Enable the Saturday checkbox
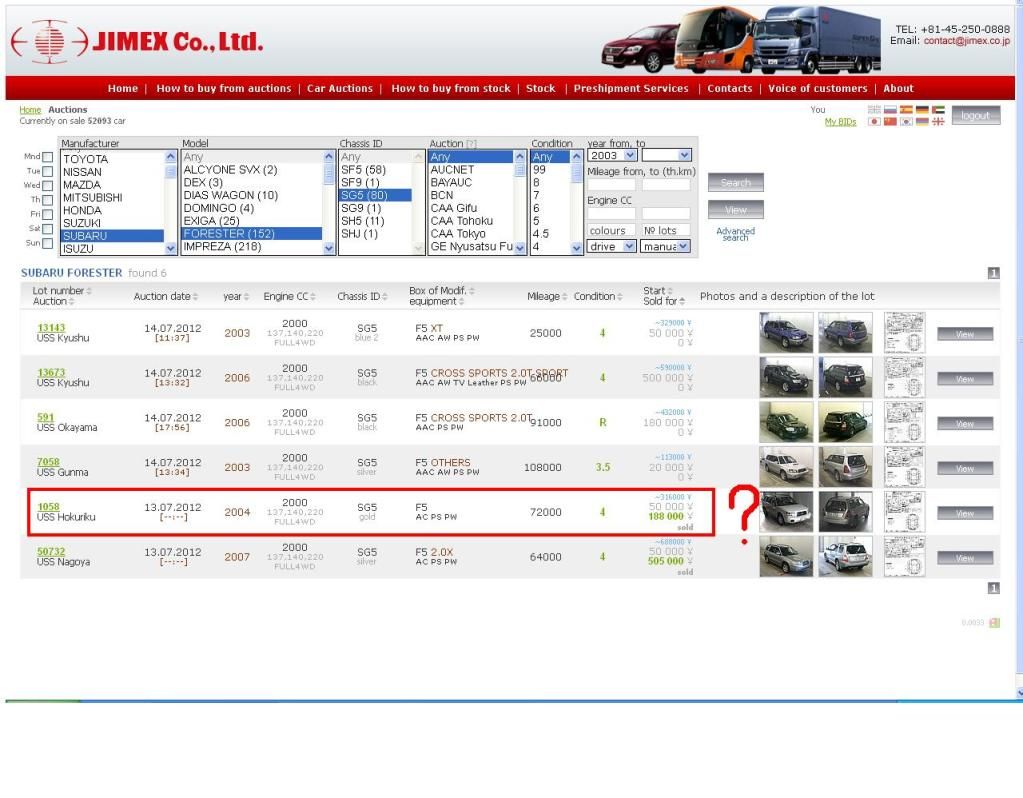 [48, 229]
